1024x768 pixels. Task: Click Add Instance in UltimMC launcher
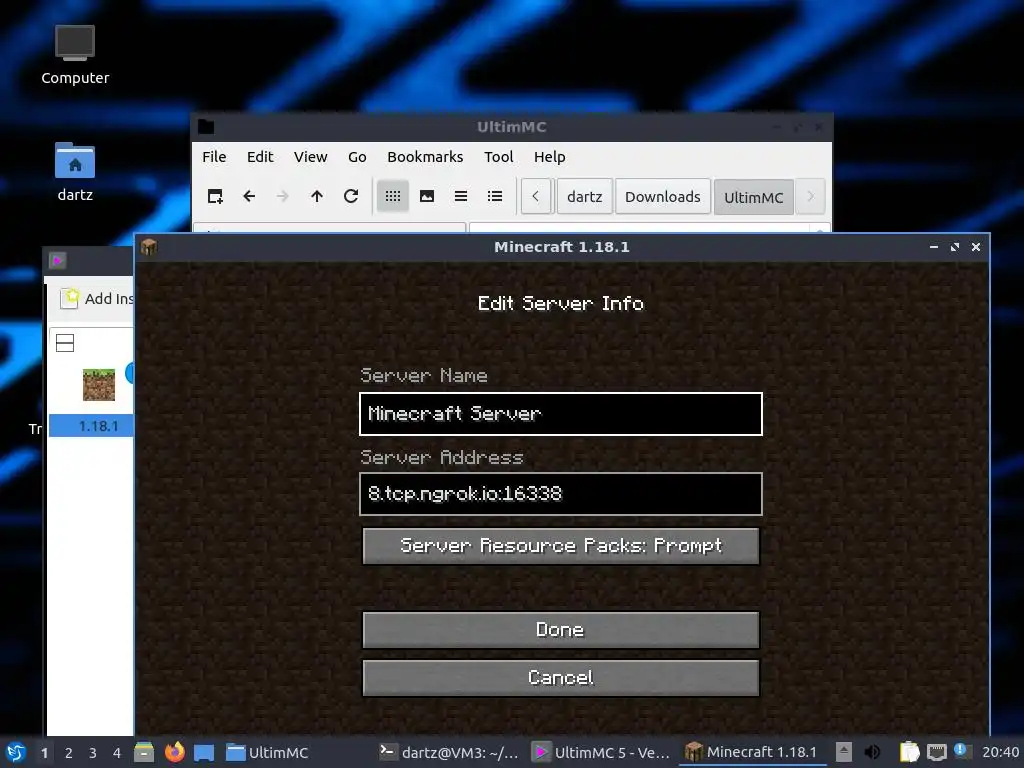[x=97, y=298]
